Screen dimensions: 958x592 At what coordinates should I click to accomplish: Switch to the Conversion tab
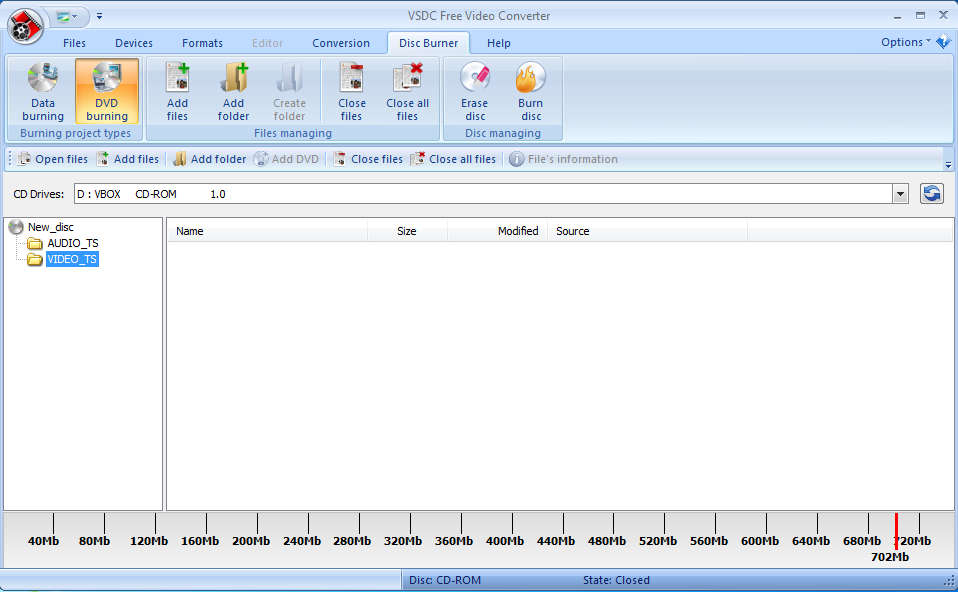coord(341,43)
